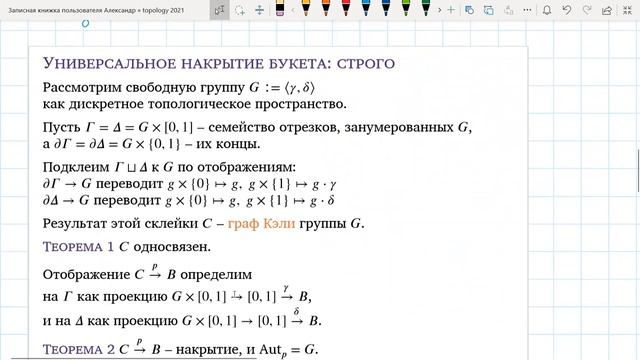Click the small blue ink mark above the note
640x360 pixels.
(85, 24)
